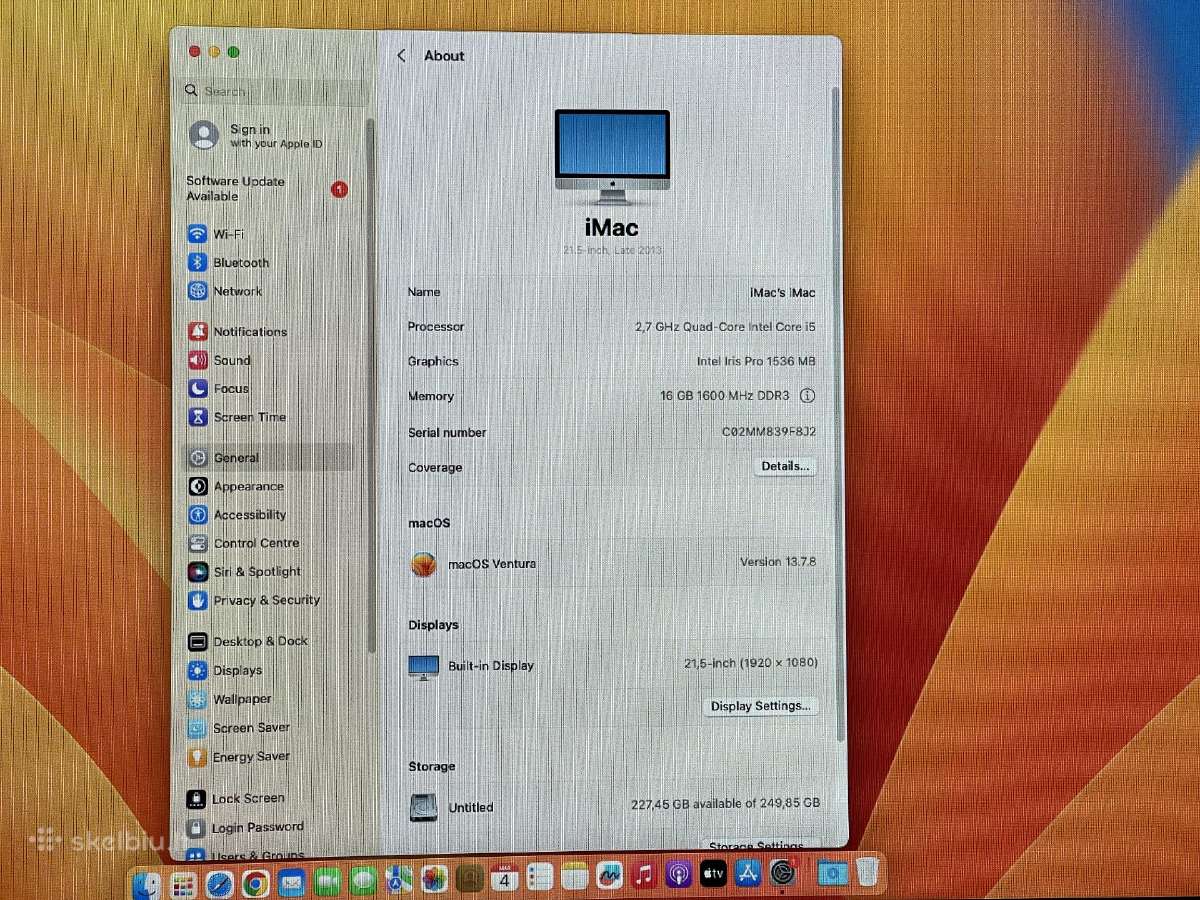This screenshot has height=900, width=1200.
Task: Open FaceTime from the Dock
Action: tap(327, 881)
